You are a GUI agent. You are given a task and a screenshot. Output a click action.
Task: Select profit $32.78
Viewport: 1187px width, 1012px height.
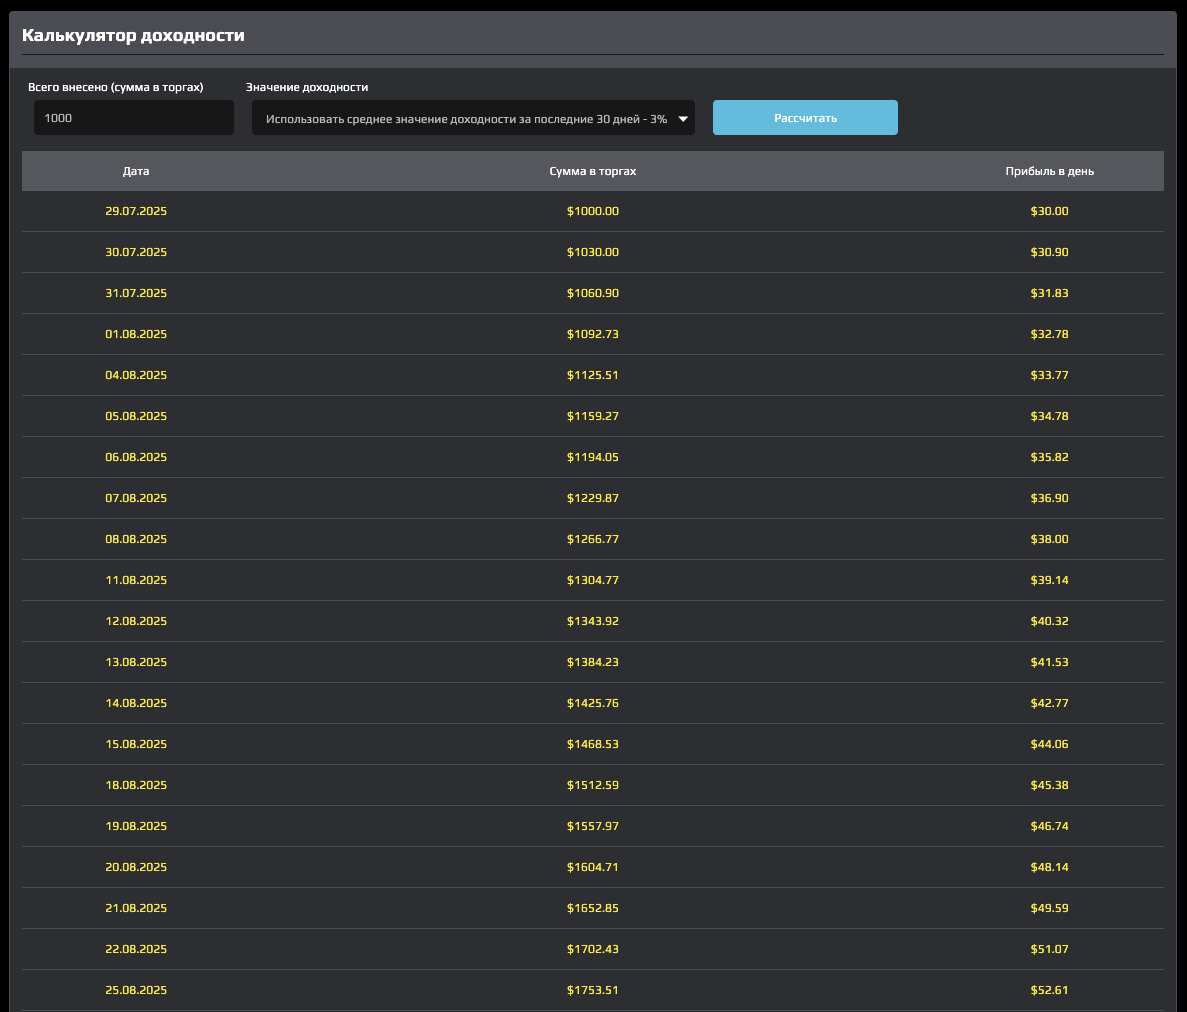(x=1049, y=334)
